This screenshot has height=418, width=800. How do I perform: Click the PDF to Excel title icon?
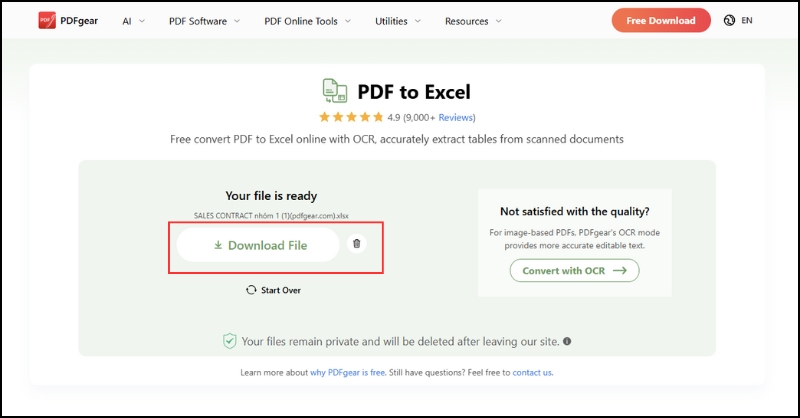click(x=335, y=91)
